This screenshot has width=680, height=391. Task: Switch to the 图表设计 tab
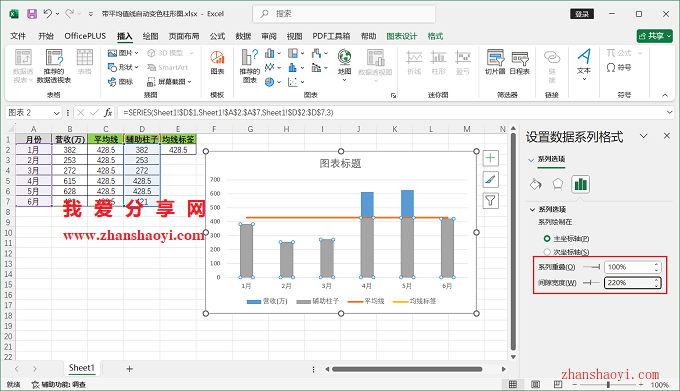click(402, 36)
